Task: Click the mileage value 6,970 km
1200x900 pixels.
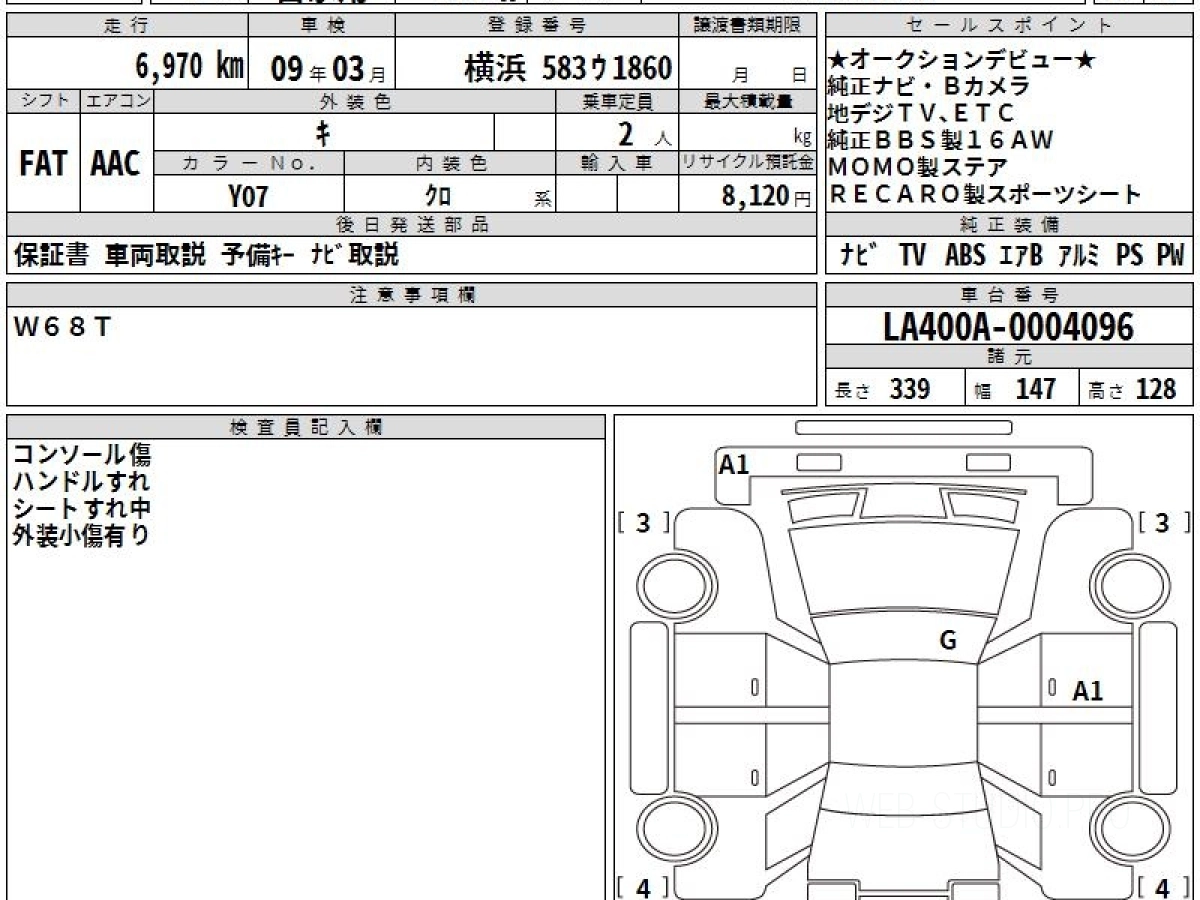Action: 190,67
